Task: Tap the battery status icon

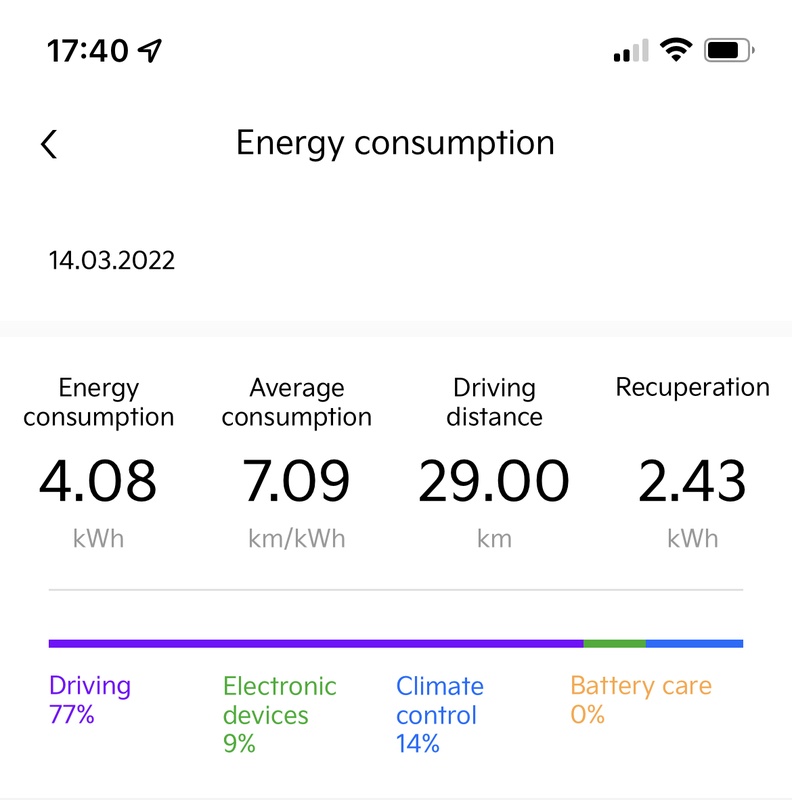Action: tap(729, 49)
